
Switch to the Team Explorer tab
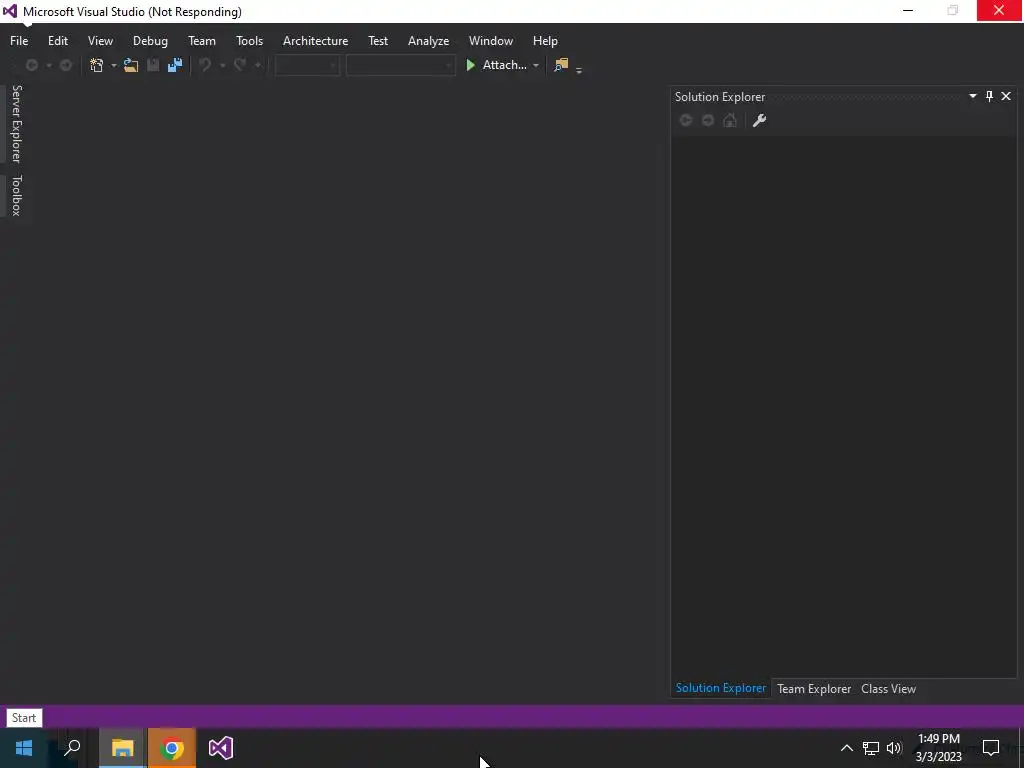pos(814,688)
